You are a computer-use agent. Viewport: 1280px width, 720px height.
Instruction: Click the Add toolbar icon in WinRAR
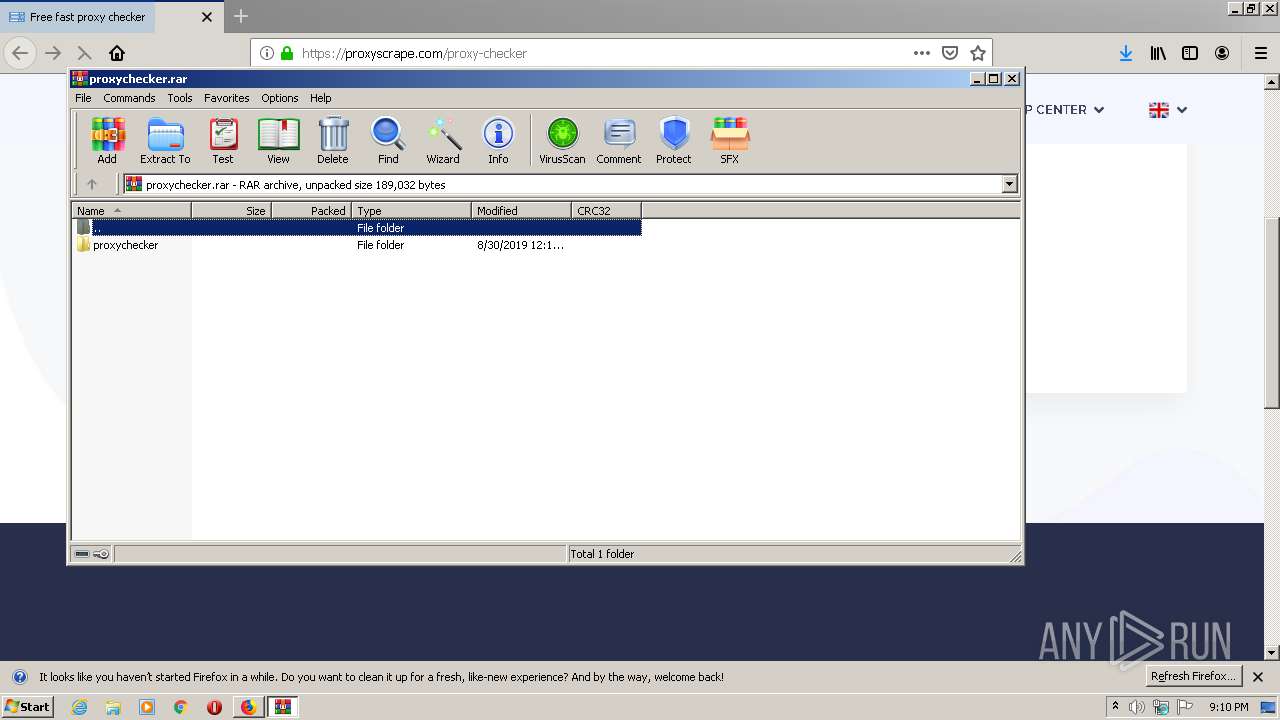(107, 140)
